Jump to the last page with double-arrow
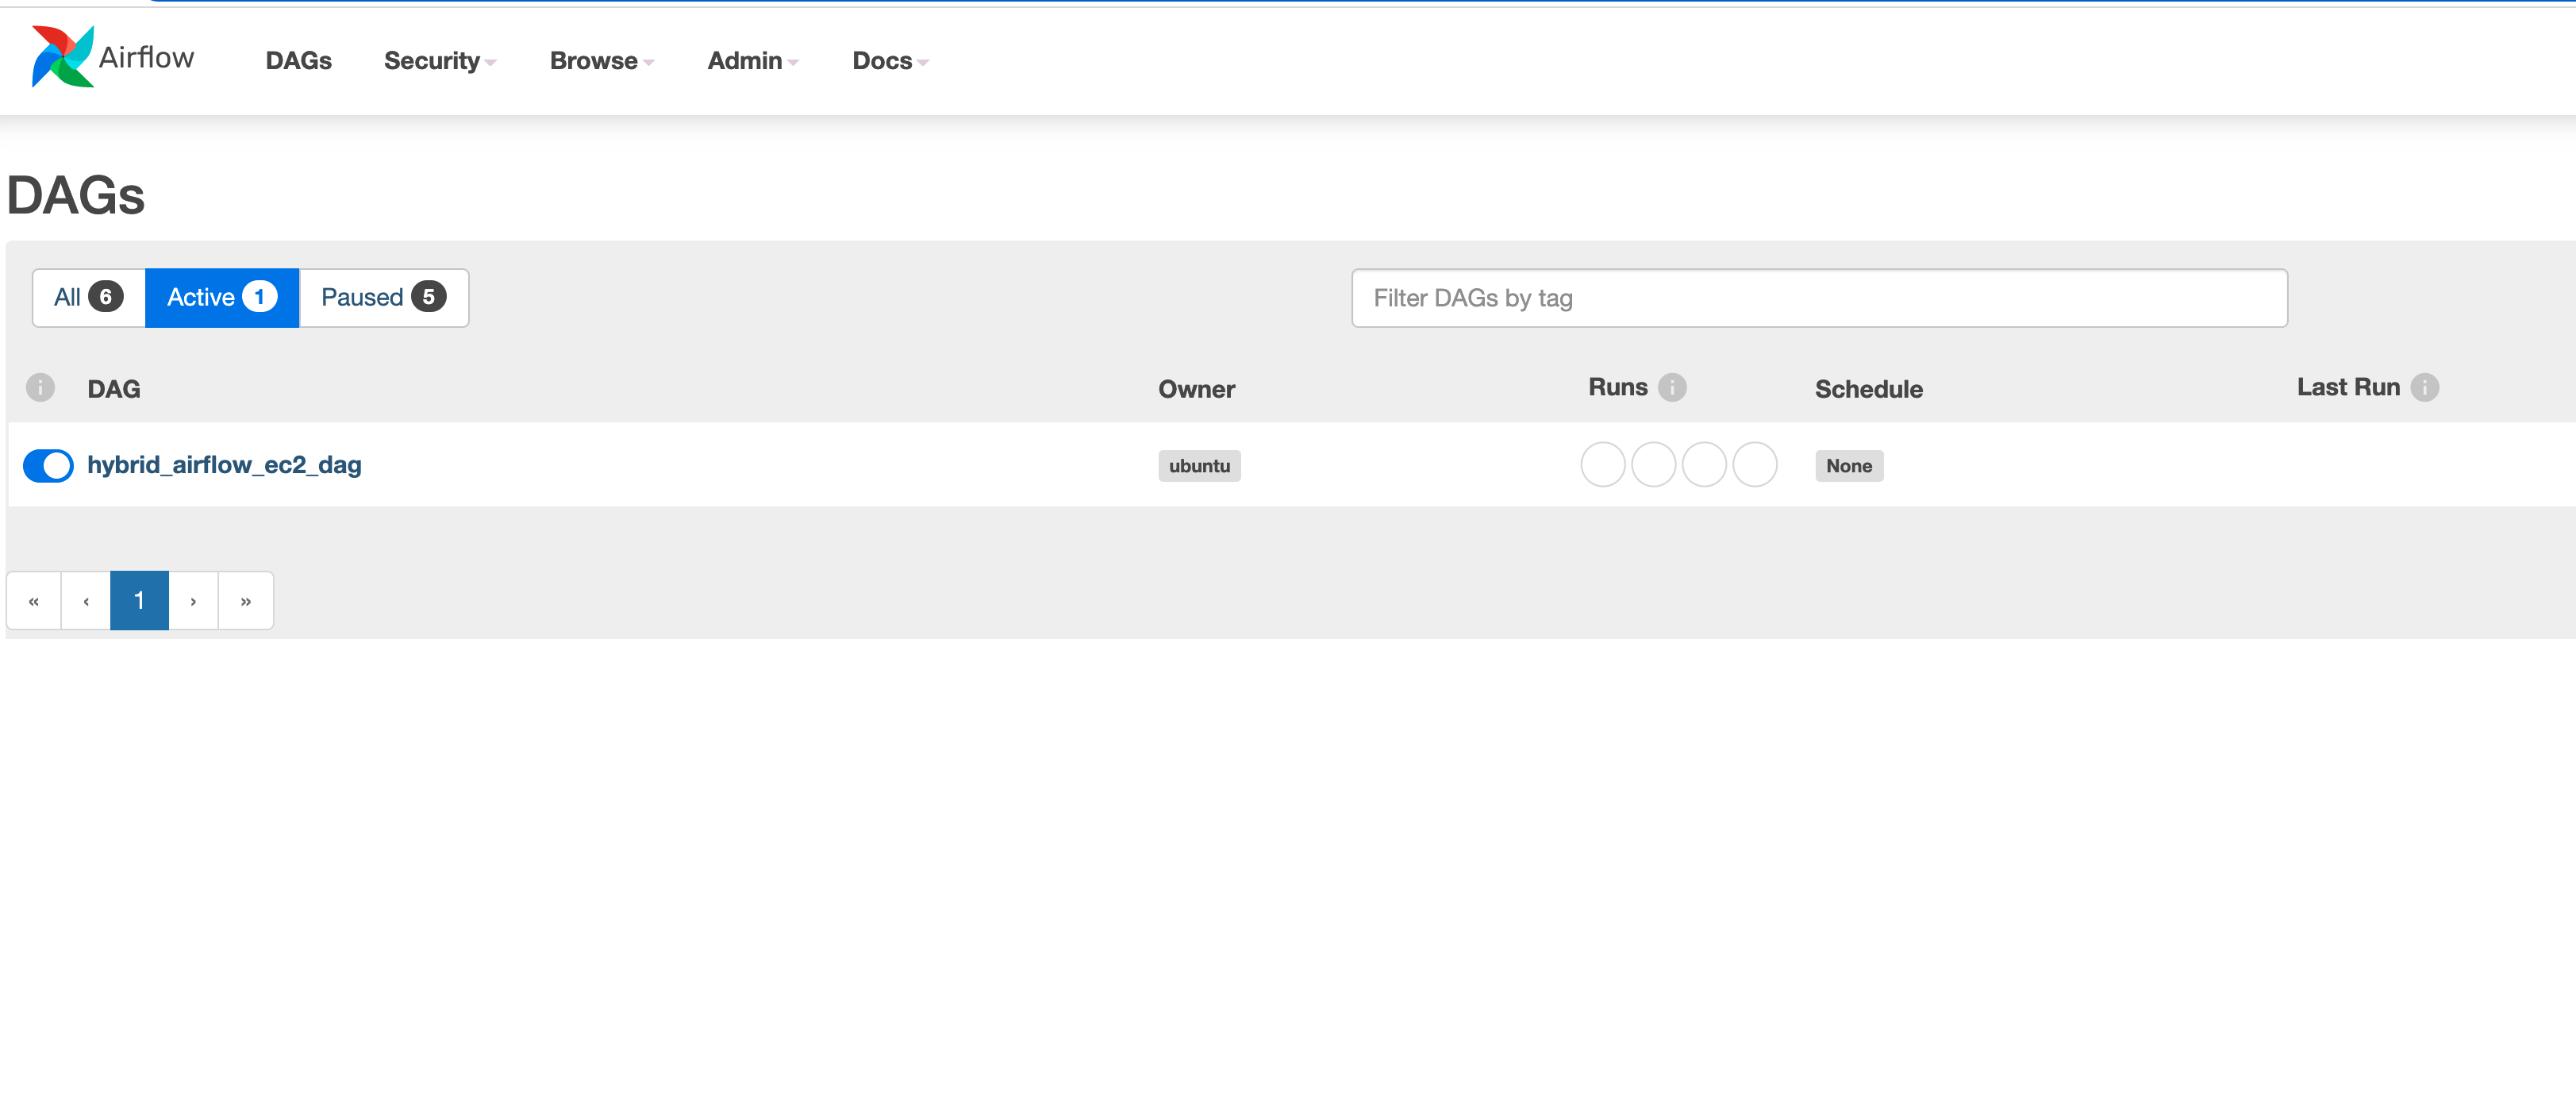The image size is (2576, 1105). click(245, 601)
